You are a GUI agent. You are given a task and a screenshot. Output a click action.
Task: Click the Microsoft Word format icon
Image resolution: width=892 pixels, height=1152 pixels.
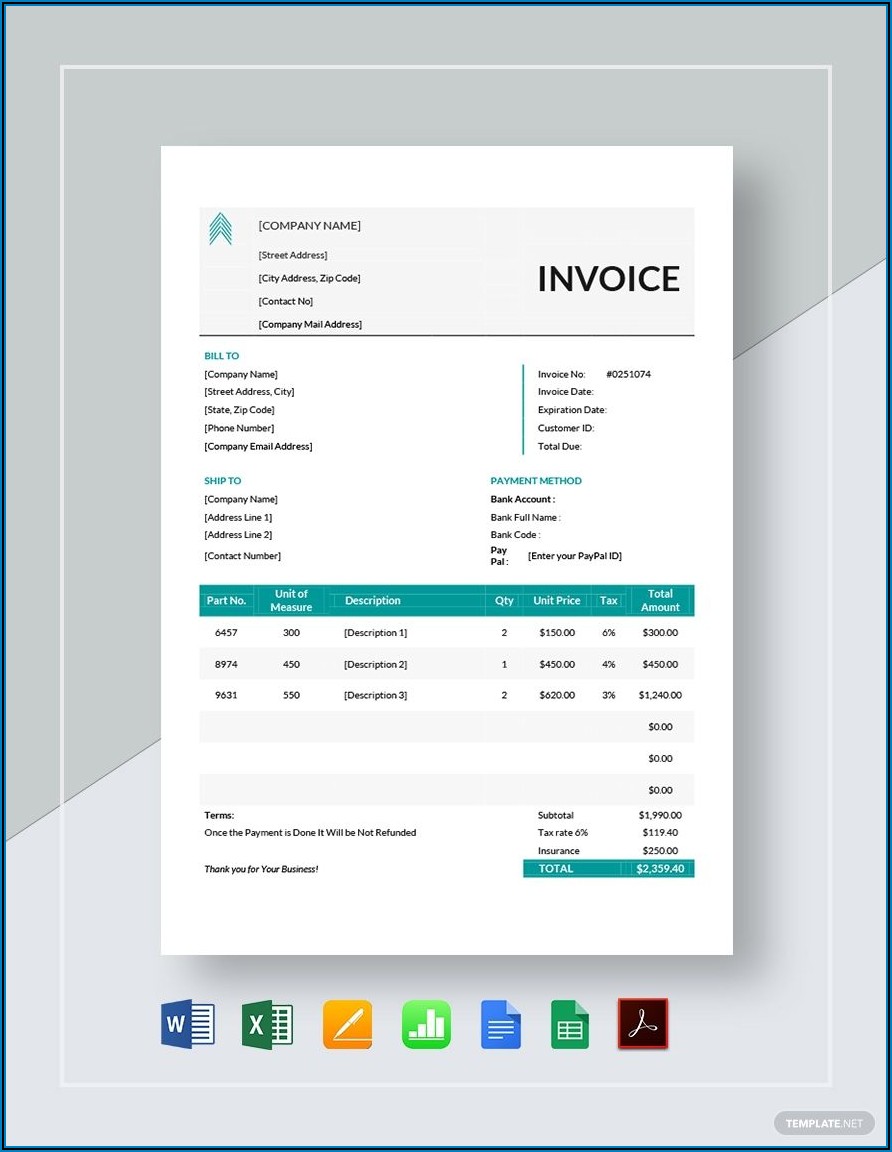coord(188,1024)
